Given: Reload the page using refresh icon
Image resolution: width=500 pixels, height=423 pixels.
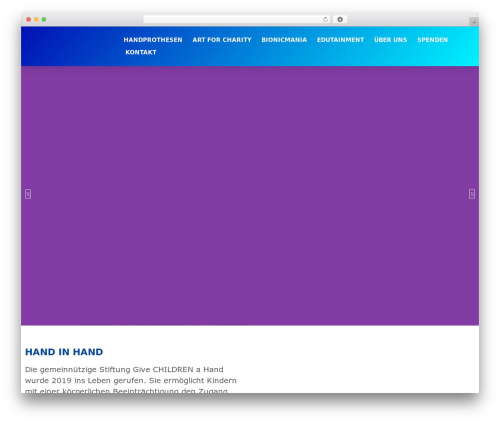Looking at the screenshot, I should tap(325, 19).
